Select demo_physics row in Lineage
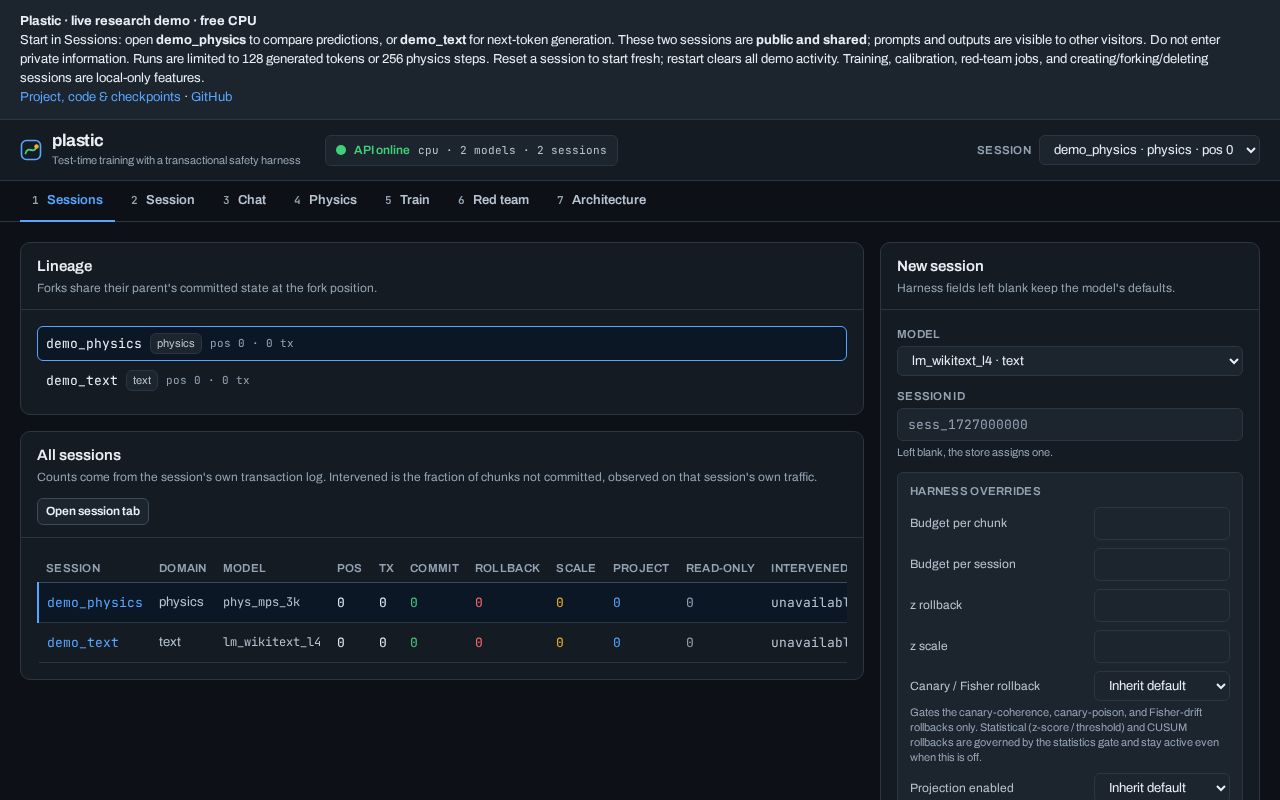 [442, 344]
